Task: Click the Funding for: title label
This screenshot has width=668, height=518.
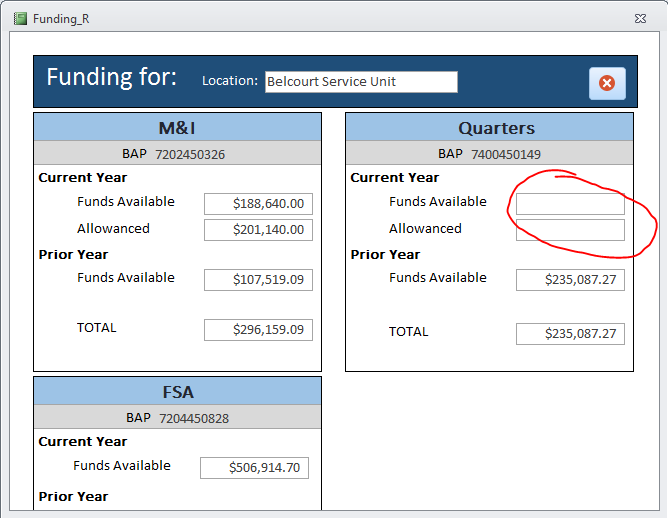Action: click(111, 78)
